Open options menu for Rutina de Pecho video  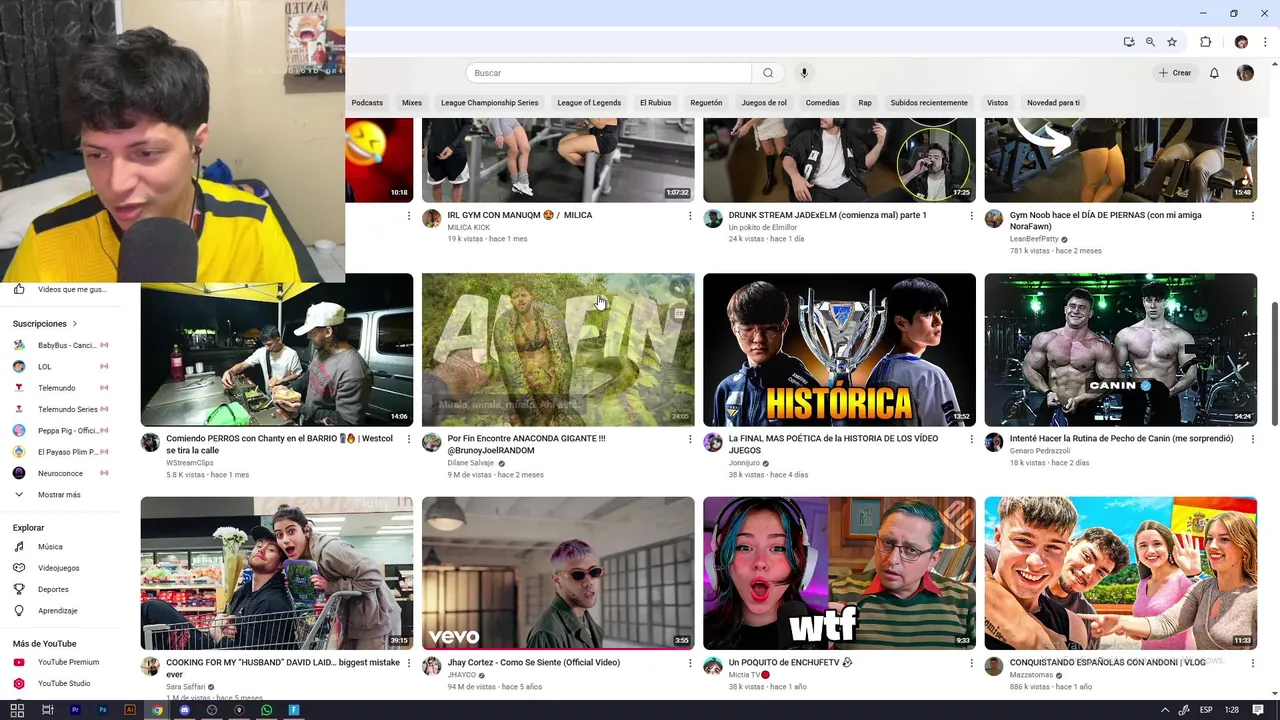1252,439
